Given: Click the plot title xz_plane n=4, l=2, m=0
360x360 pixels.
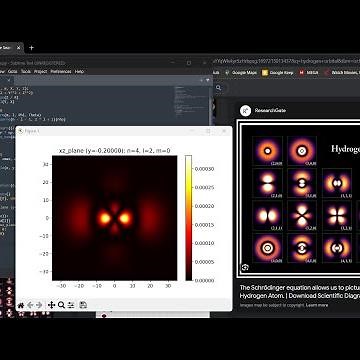Looking at the screenshot, I should 115,151.
